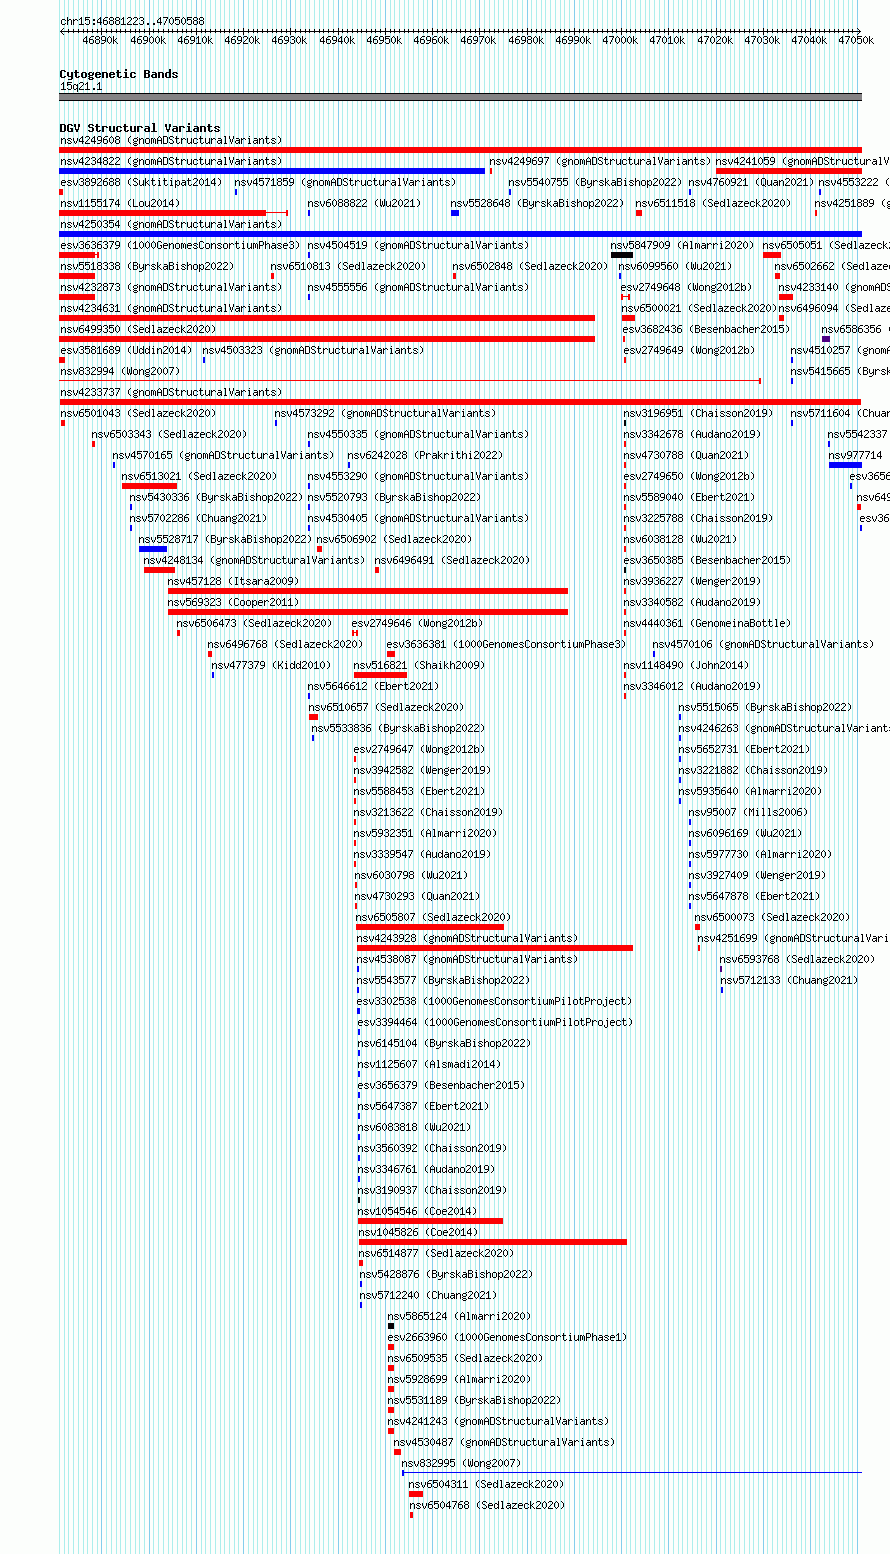Open nsv4243928 (gnomADStructuralVariants) variant
The height and width of the screenshot is (1554, 890).
point(467,938)
